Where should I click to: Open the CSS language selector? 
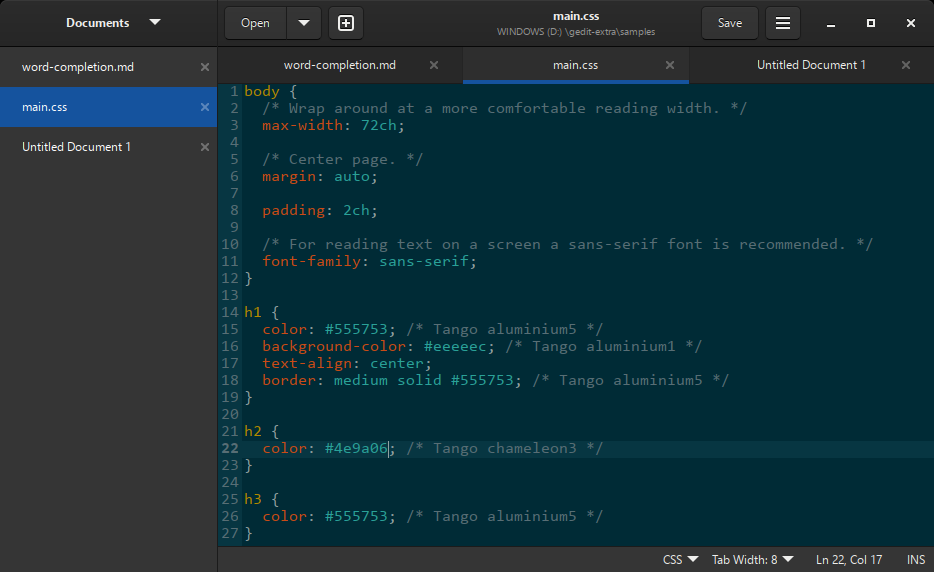(x=680, y=559)
